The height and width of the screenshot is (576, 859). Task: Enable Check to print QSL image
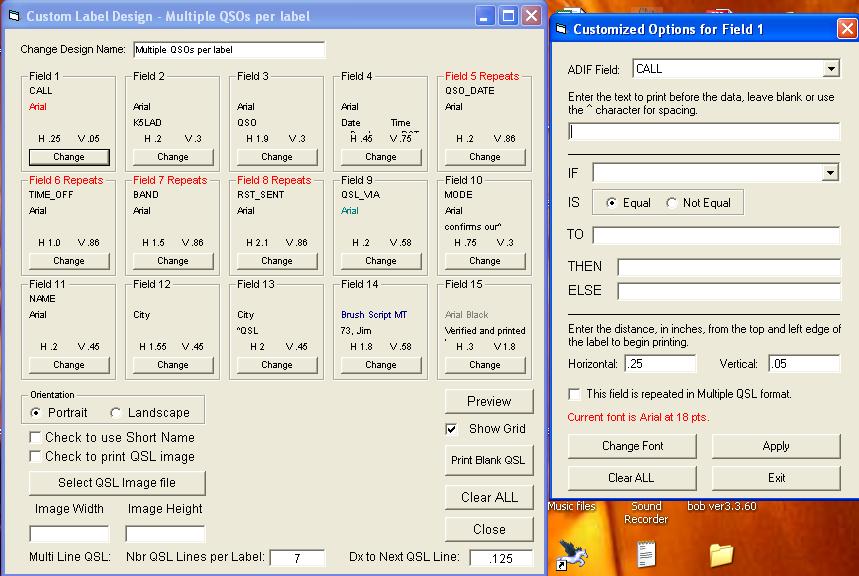pos(35,457)
